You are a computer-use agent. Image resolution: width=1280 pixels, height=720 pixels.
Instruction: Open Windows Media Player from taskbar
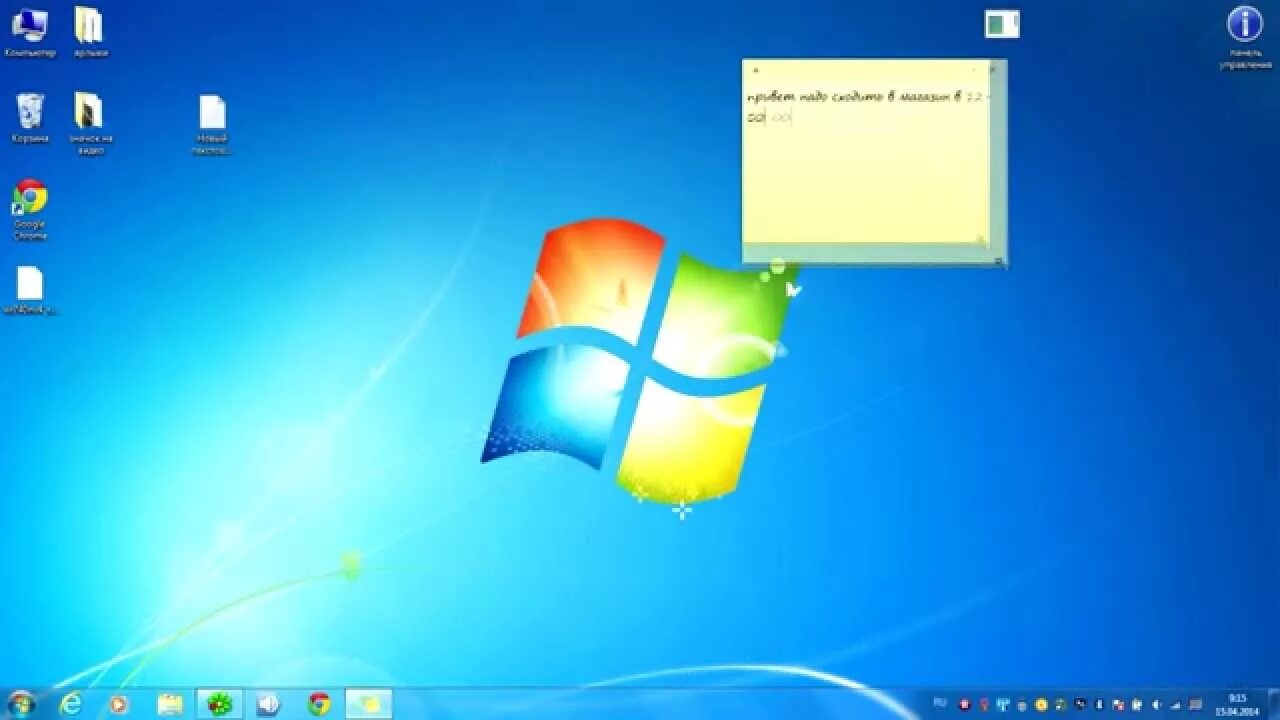pyautogui.click(x=118, y=704)
